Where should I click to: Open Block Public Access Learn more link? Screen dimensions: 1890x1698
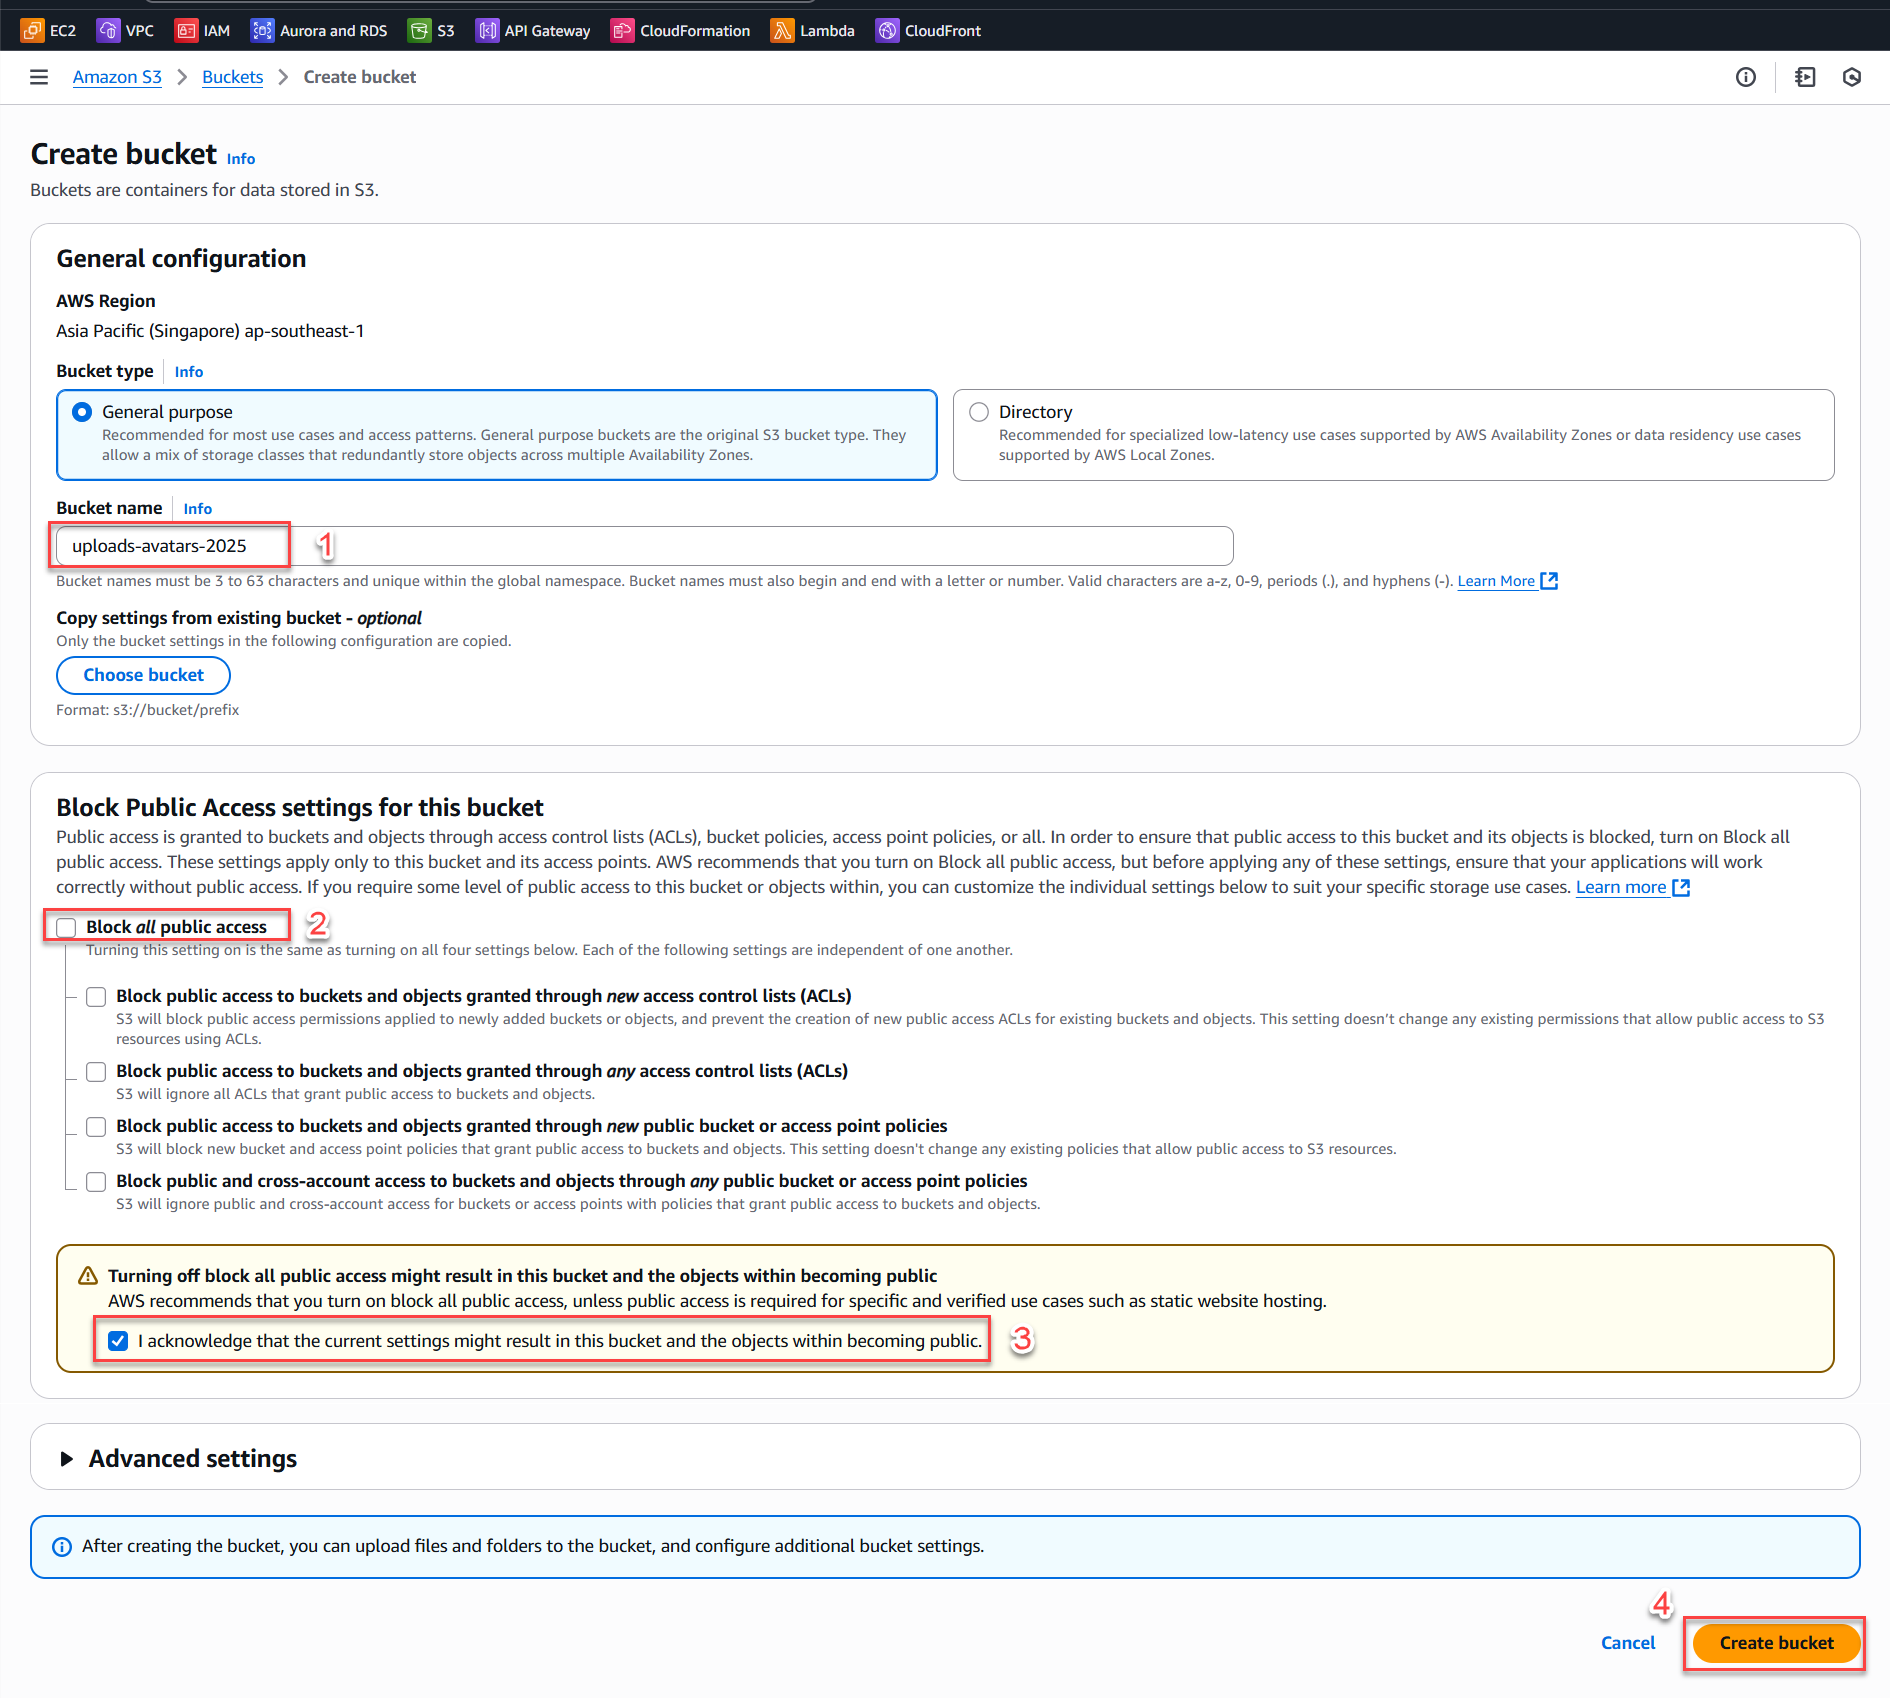(x=1621, y=887)
